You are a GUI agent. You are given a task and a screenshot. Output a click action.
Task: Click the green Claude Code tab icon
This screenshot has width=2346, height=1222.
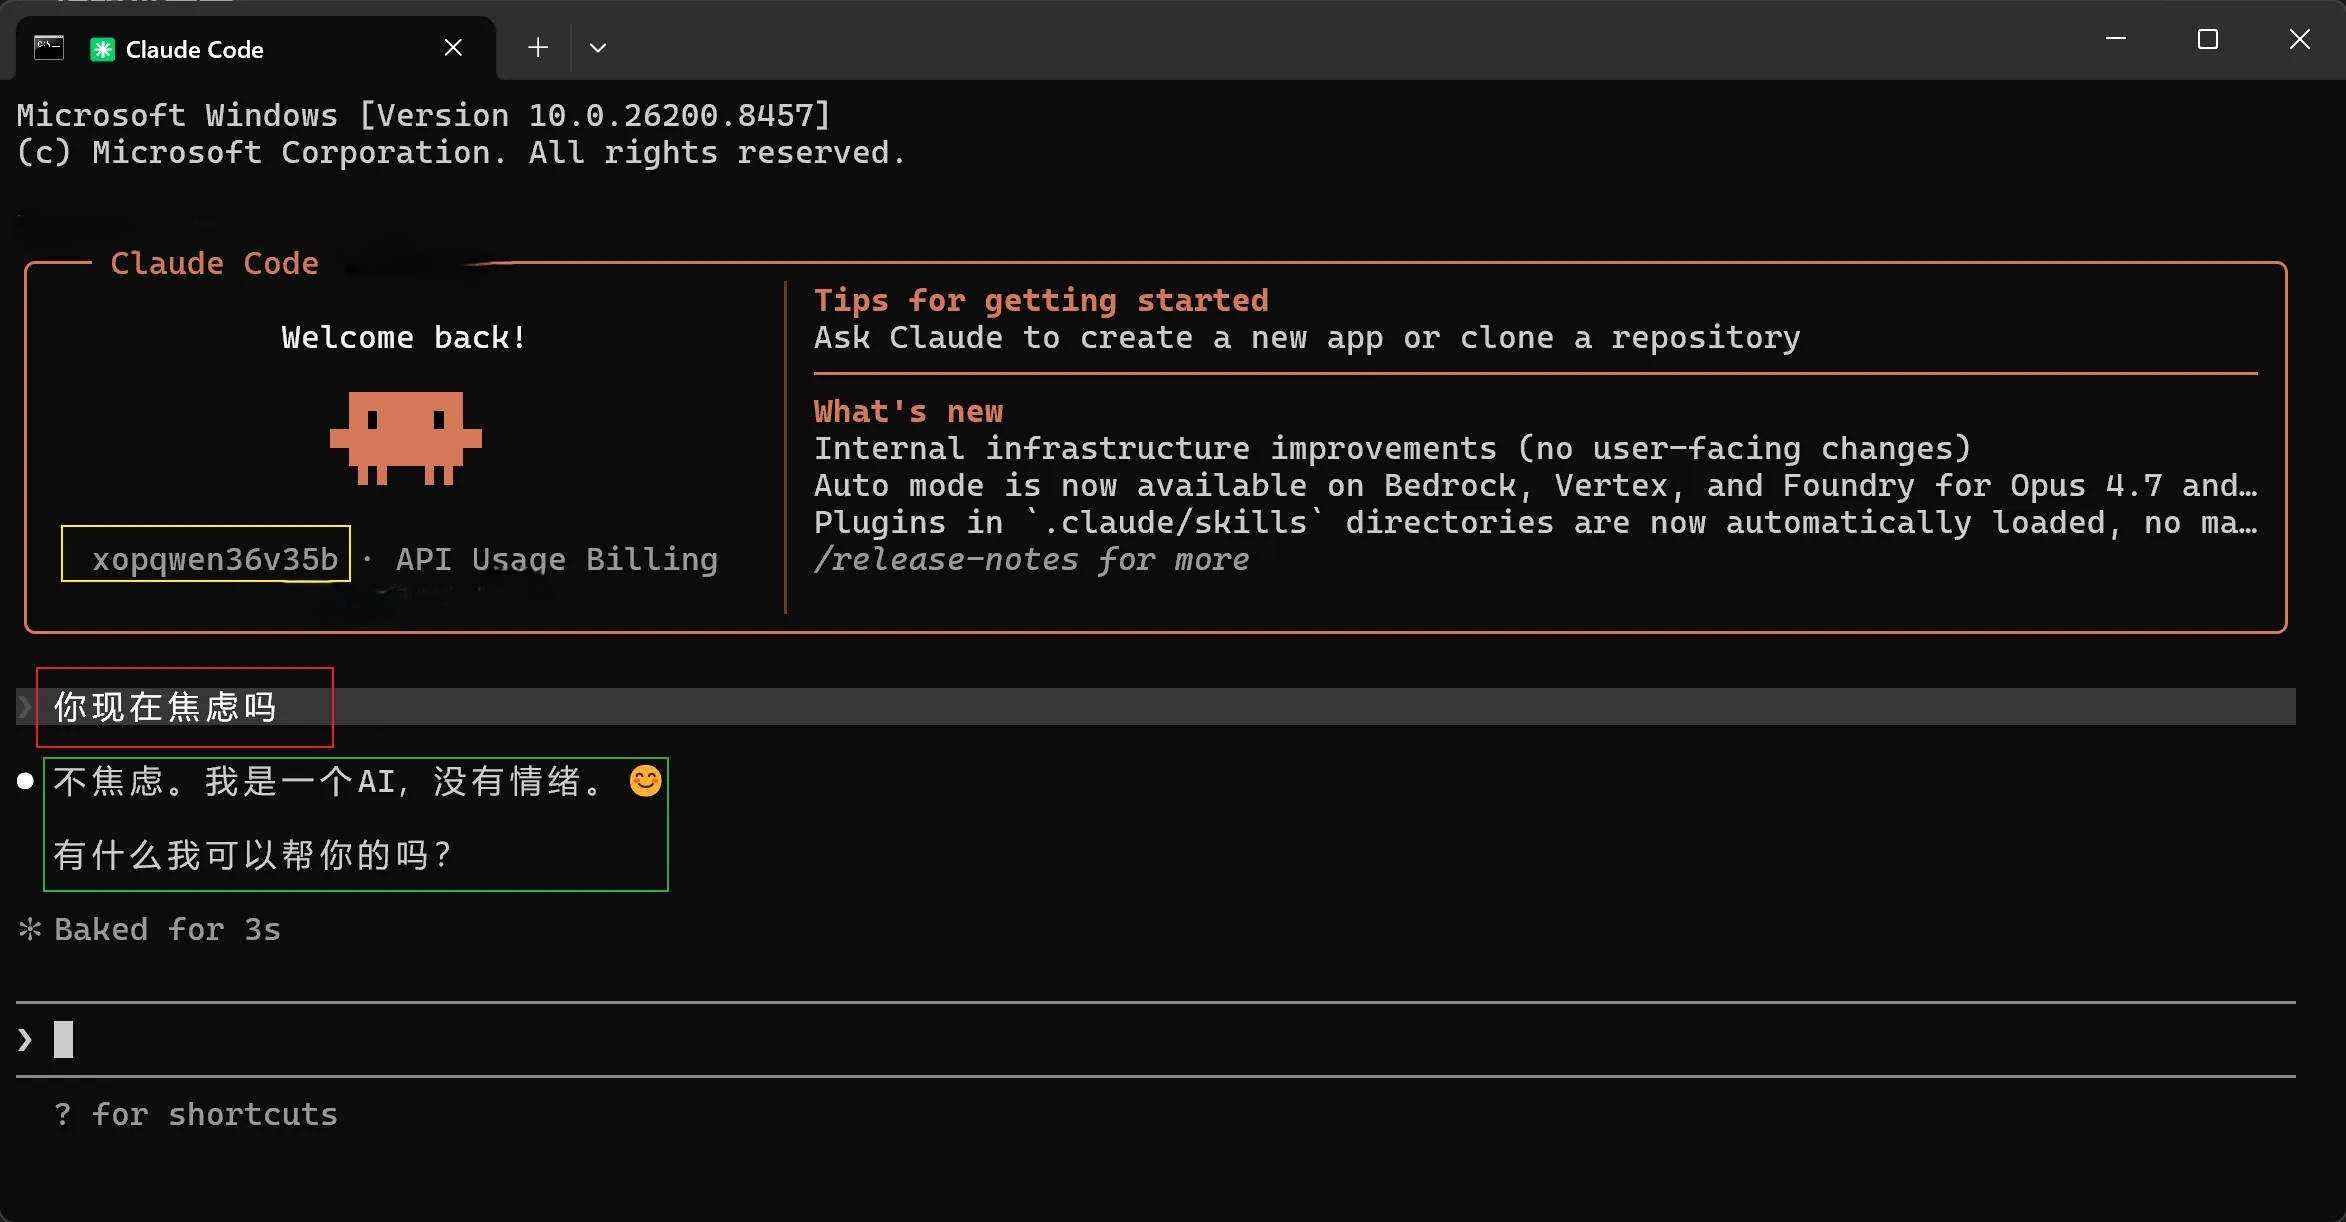click(x=102, y=49)
